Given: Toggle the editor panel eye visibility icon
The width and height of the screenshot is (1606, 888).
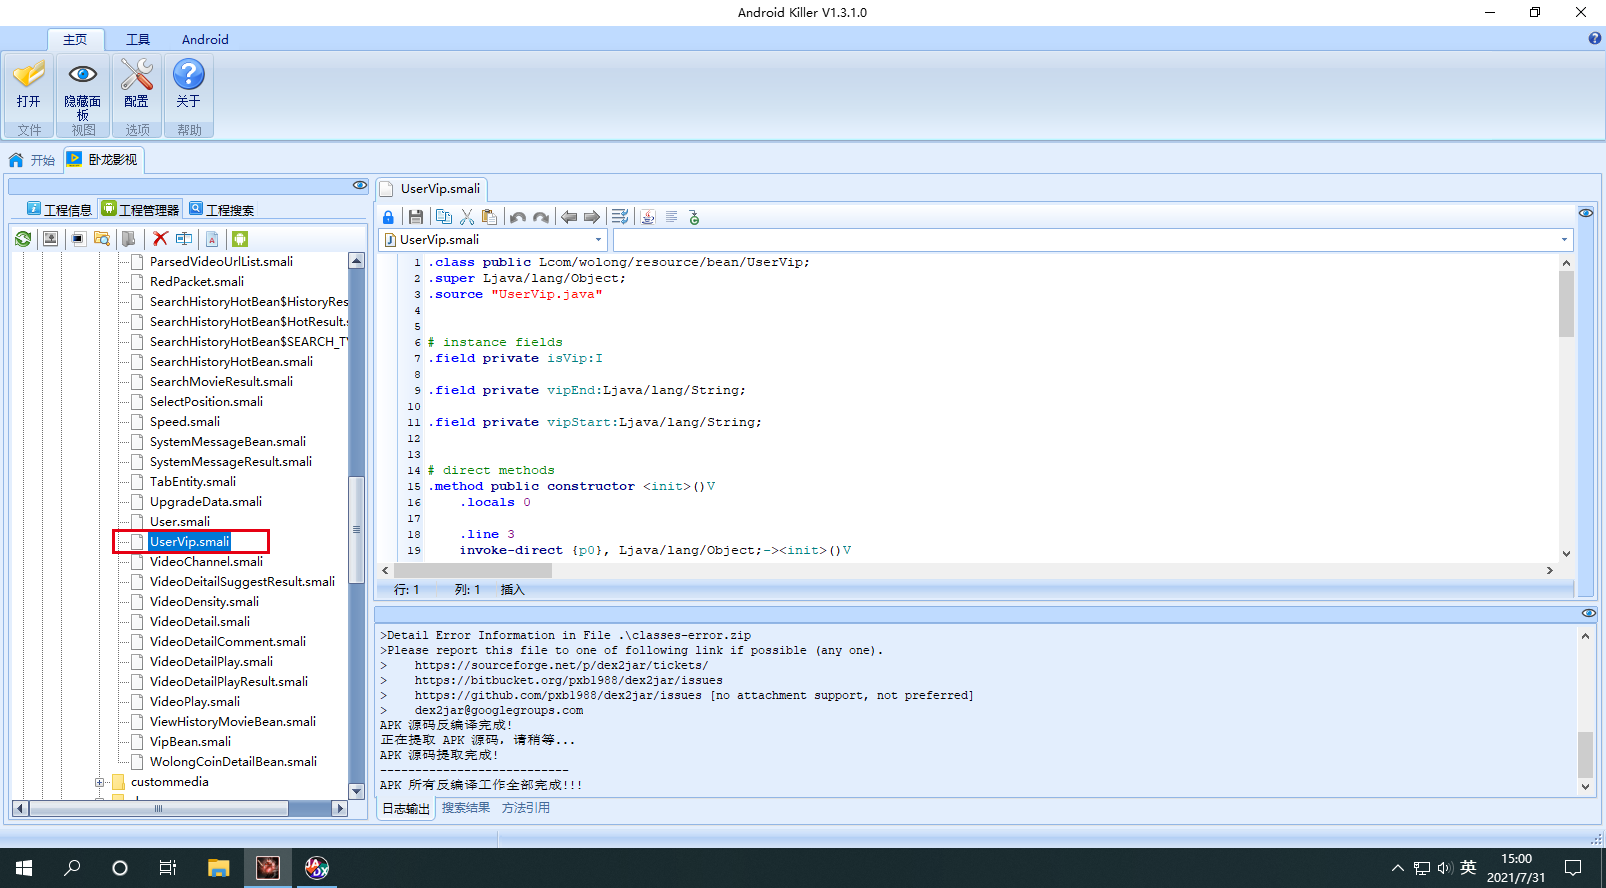Looking at the screenshot, I should 1586,213.
